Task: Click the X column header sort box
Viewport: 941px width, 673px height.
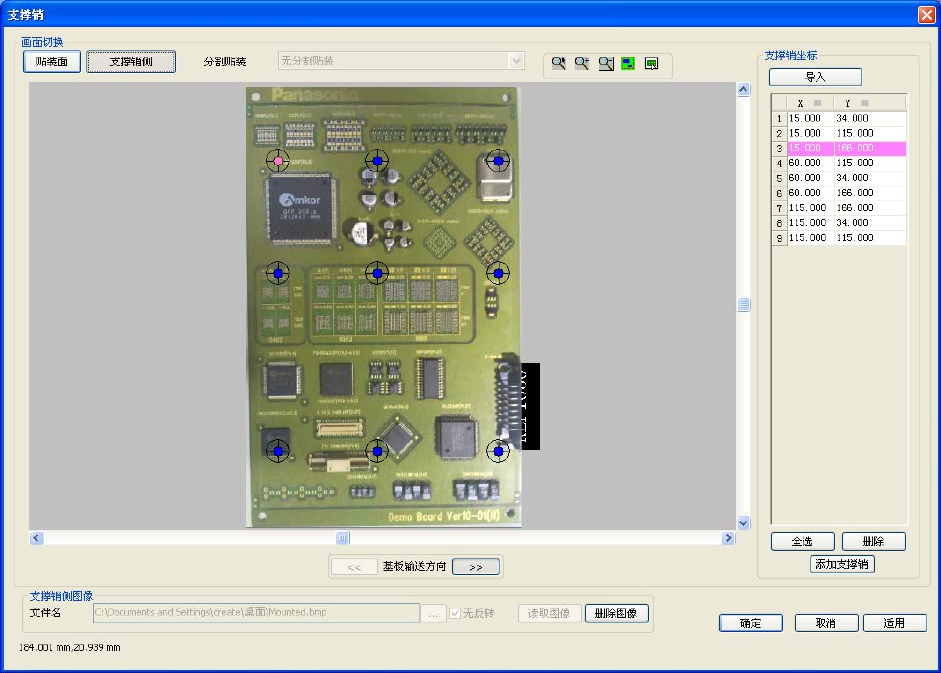Action: pyautogui.click(x=817, y=103)
